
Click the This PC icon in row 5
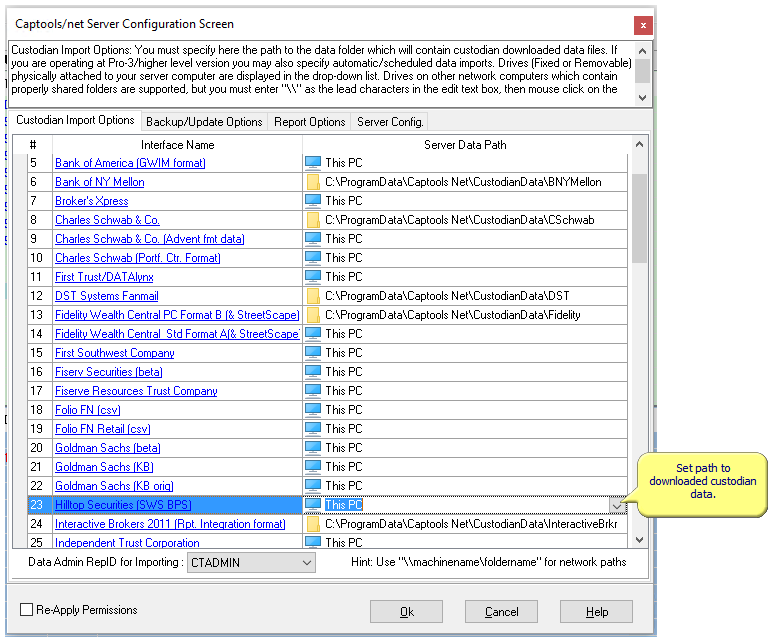coord(313,163)
